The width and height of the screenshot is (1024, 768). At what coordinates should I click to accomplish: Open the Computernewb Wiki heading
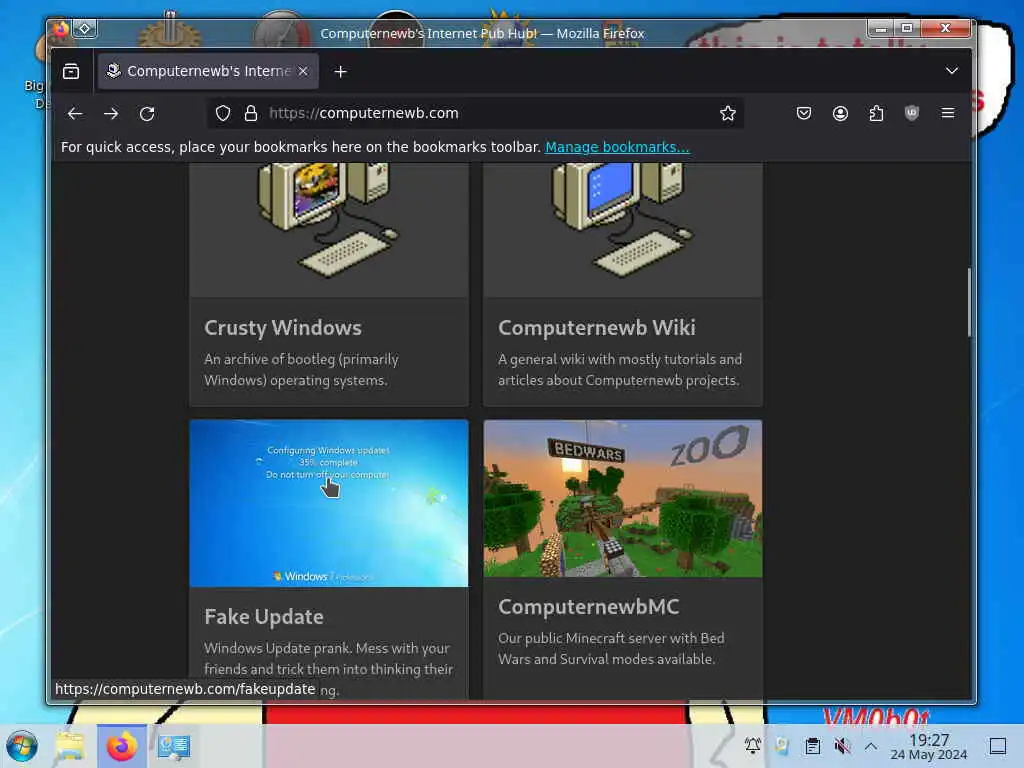pos(597,327)
